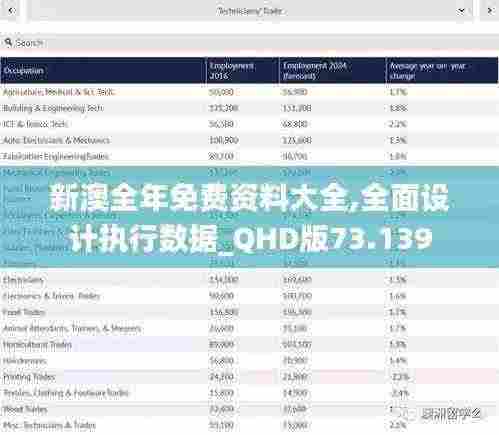Click the magnifying glass search icon

pos(8,43)
